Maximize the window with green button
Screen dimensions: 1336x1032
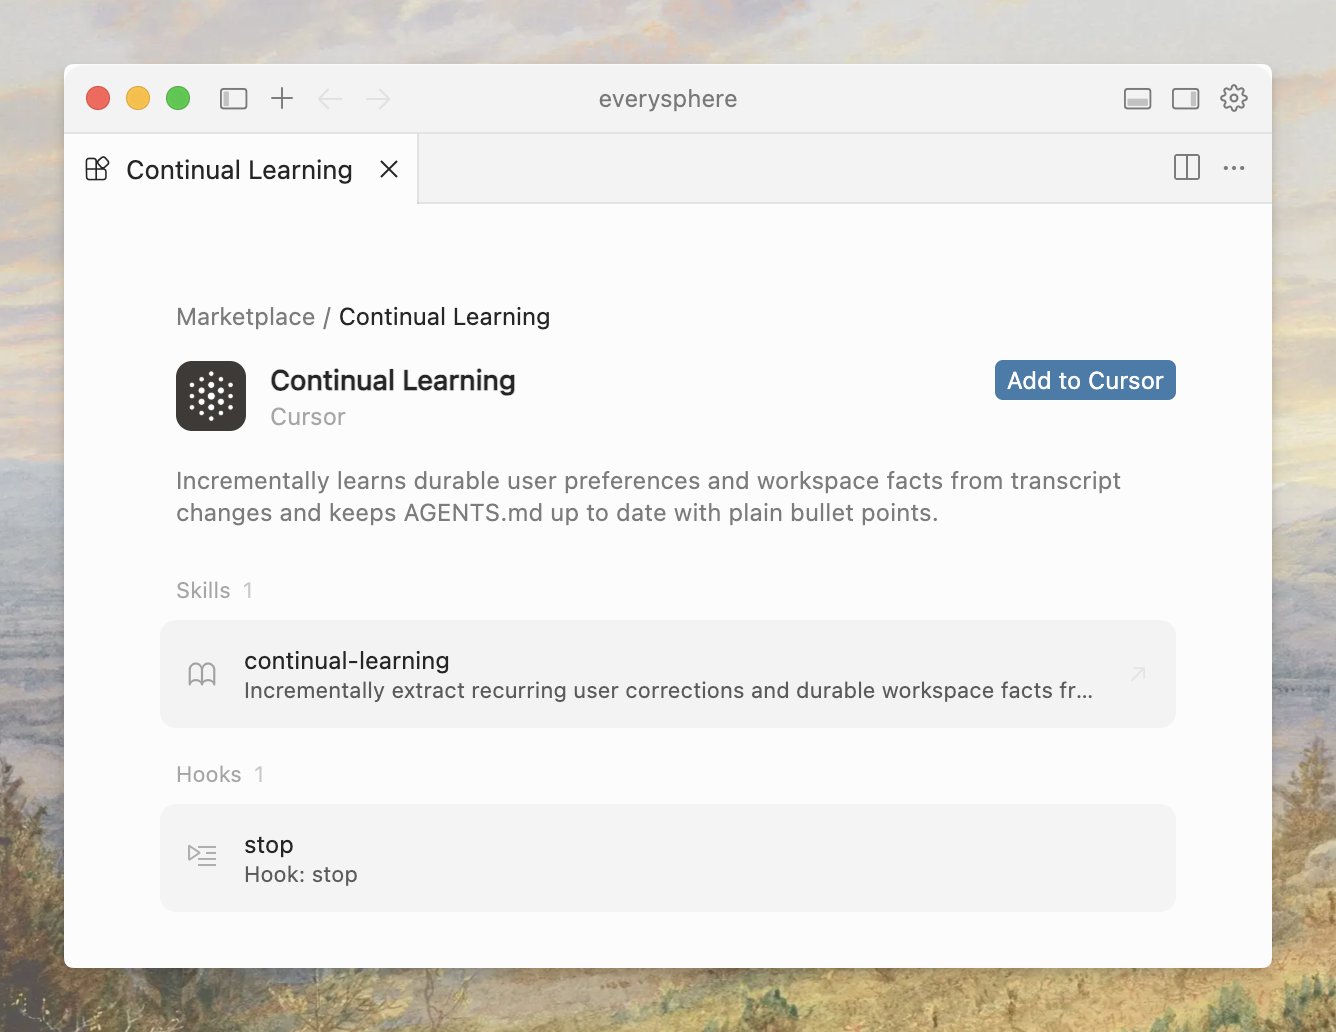(178, 98)
